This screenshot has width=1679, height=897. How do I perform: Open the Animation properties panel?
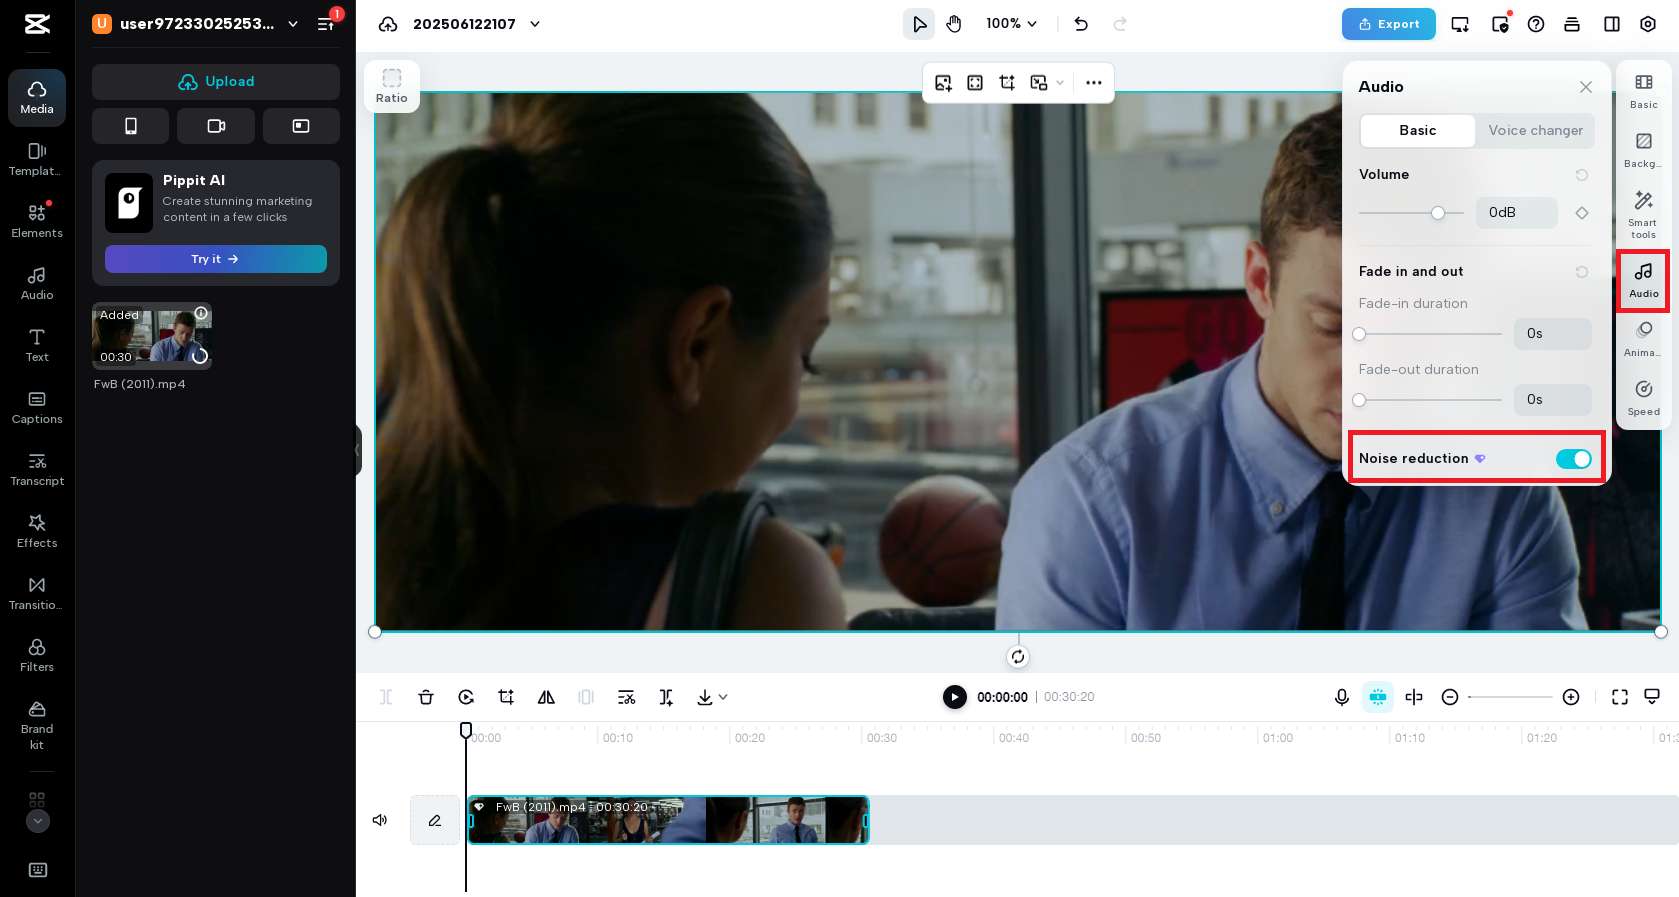coord(1644,338)
